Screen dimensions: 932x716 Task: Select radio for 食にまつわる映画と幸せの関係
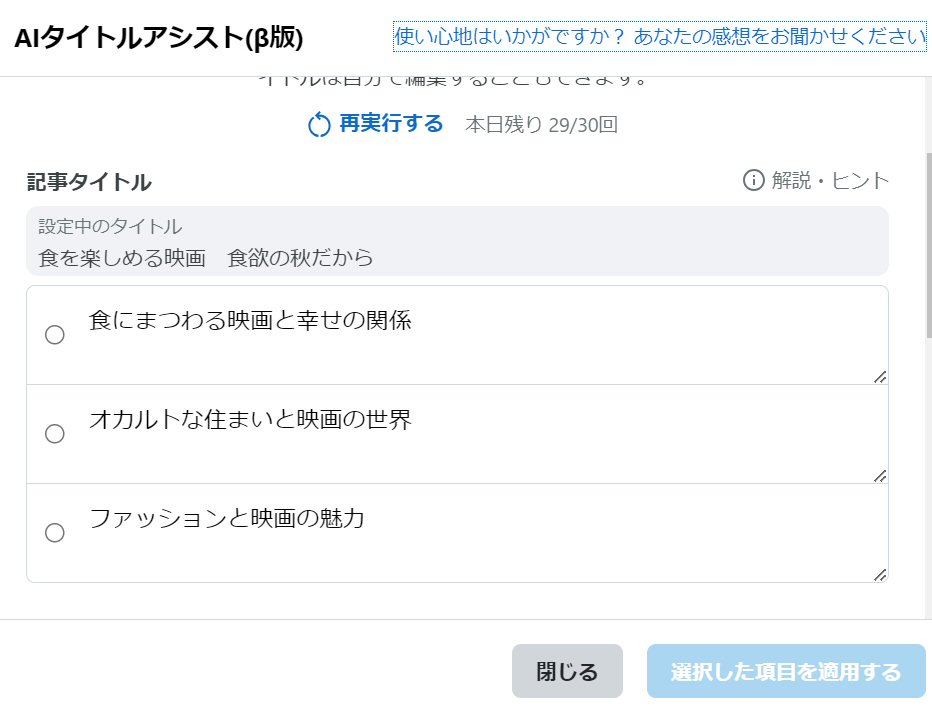tap(55, 335)
